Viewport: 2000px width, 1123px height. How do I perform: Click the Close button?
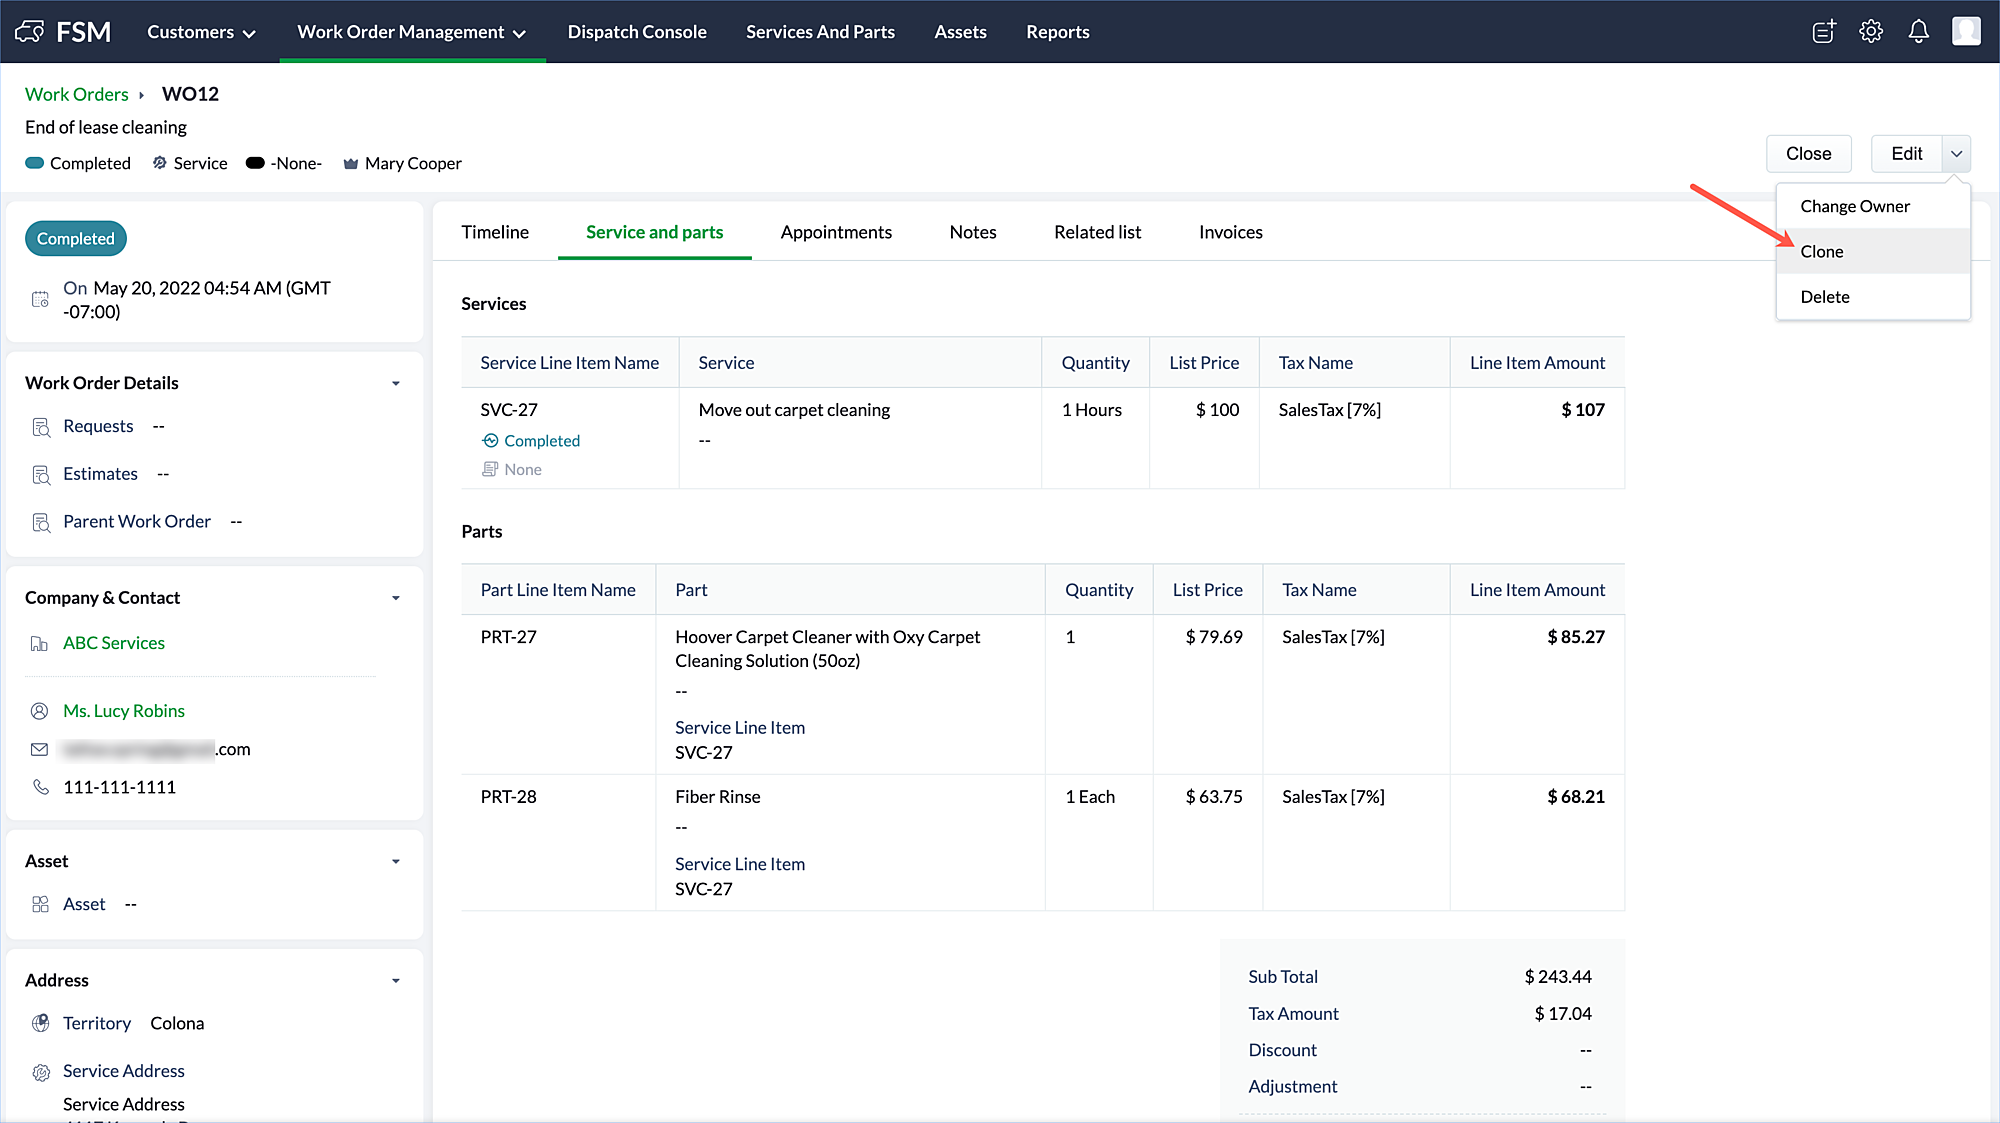tap(1808, 154)
